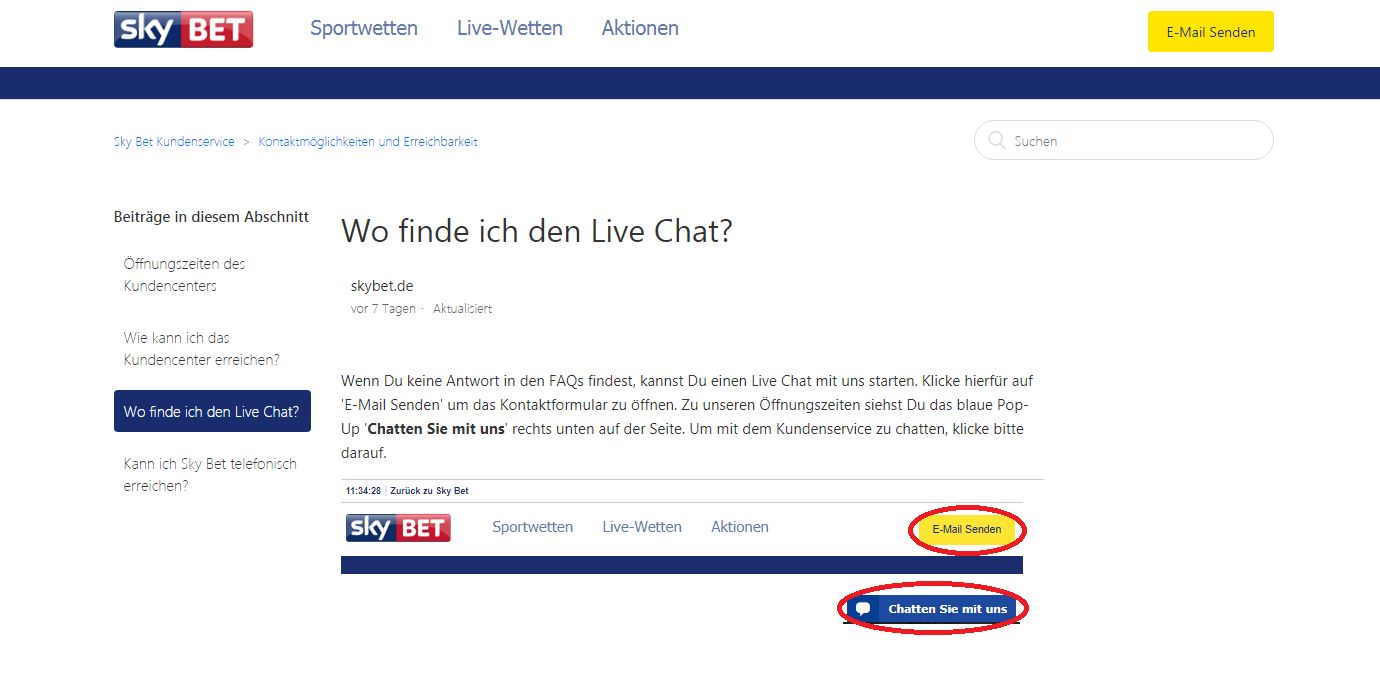Click the skybet.de author name
Screen dimensions: 1380x691
(x=382, y=286)
